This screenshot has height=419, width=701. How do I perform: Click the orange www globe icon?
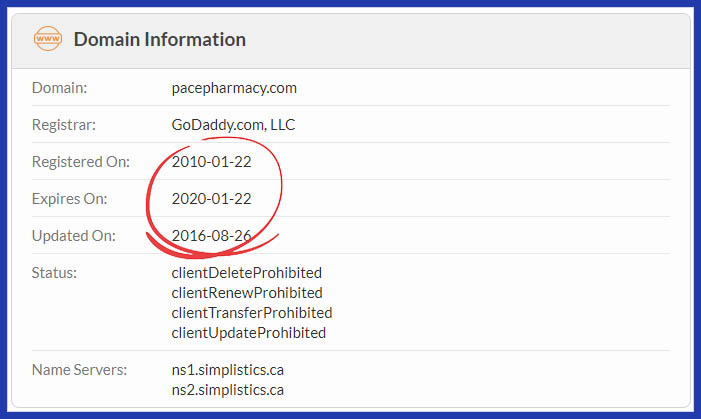pyautogui.click(x=48, y=38)
